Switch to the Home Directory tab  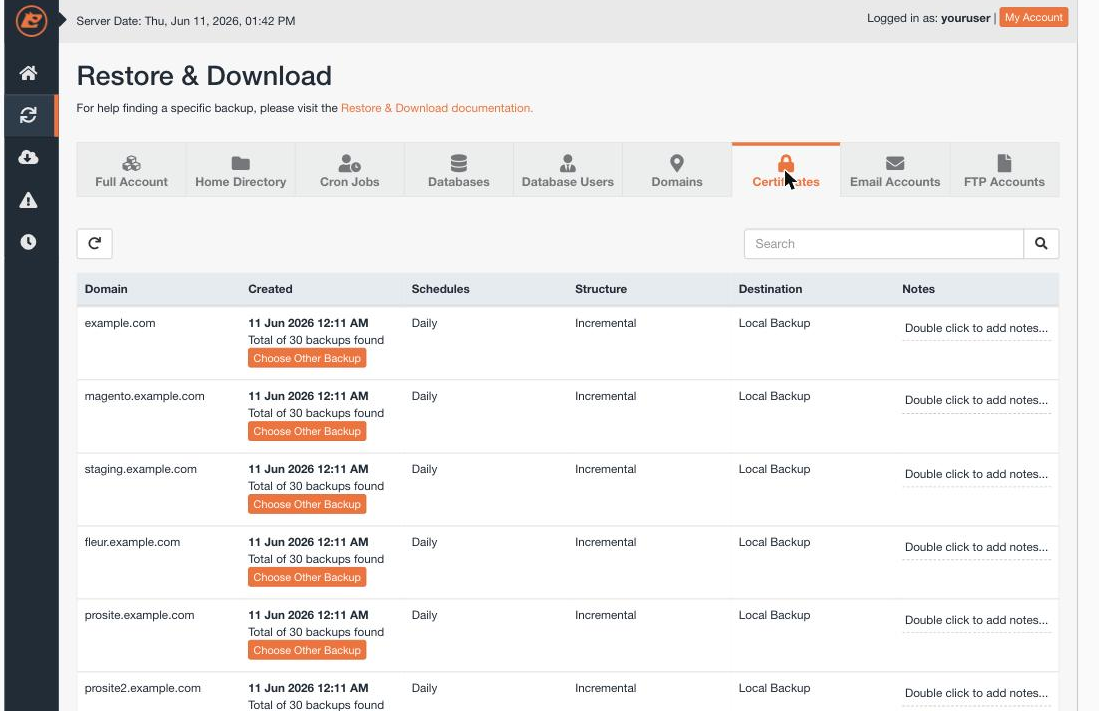pos(240,170)
